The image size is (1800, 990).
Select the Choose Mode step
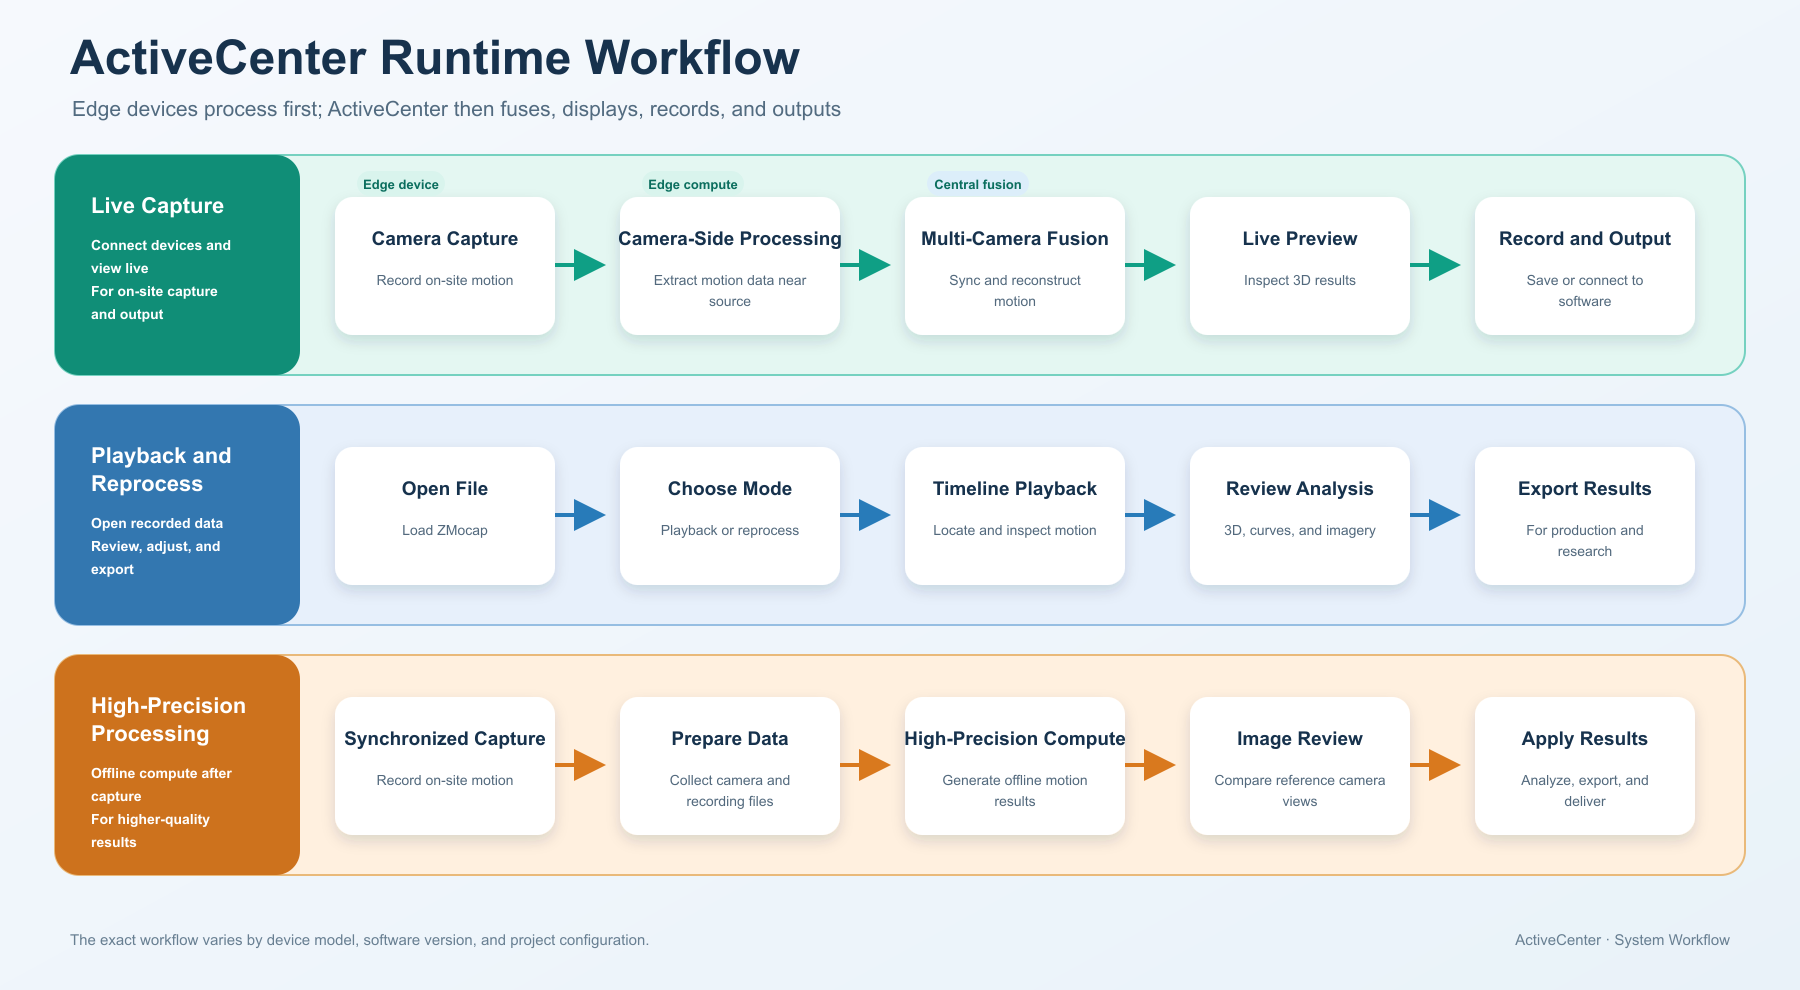[730, 516]
